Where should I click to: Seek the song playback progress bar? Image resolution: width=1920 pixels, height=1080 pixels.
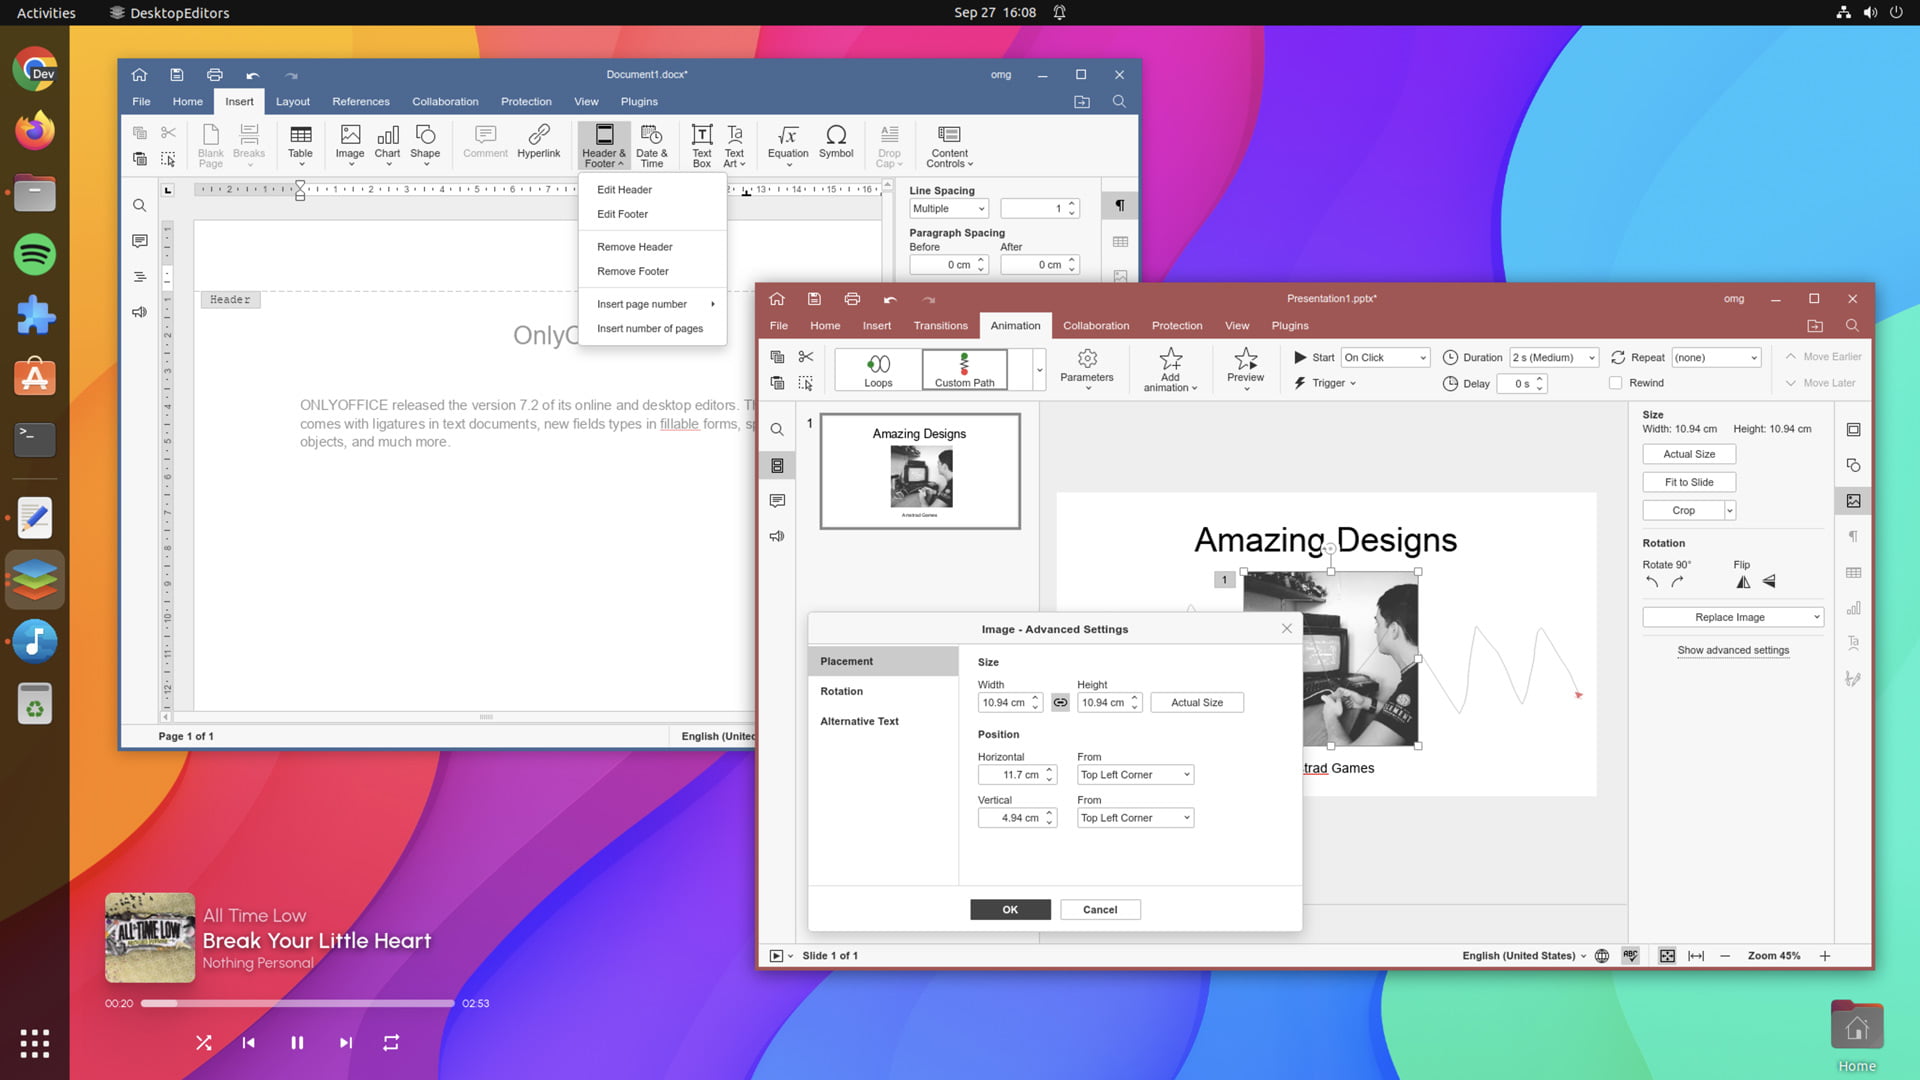tap(297, 1003)
